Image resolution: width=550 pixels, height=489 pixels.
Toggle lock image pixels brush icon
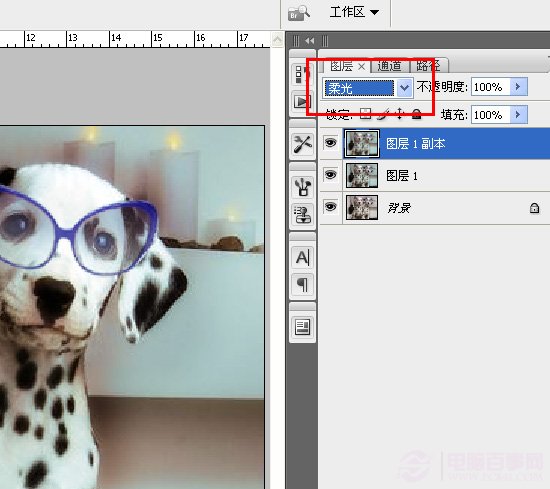pos(384,114)
